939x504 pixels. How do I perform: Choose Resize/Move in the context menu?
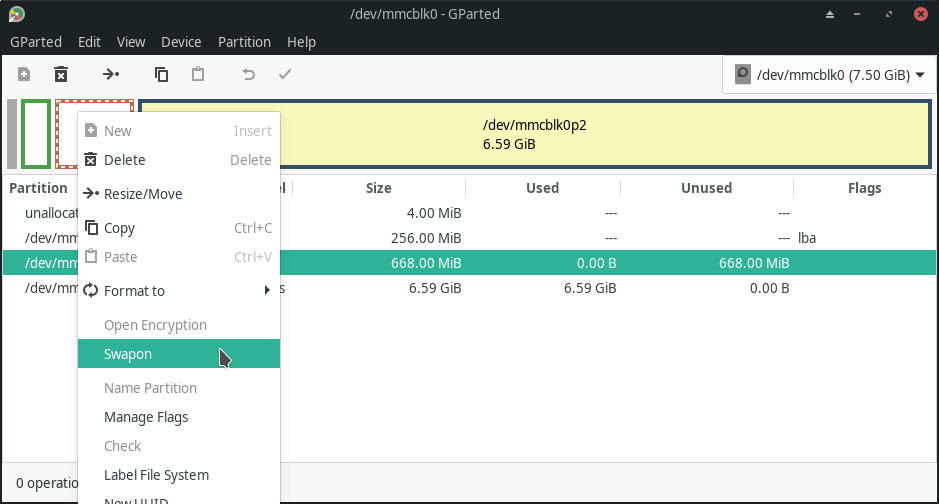[x=178, y=194]
